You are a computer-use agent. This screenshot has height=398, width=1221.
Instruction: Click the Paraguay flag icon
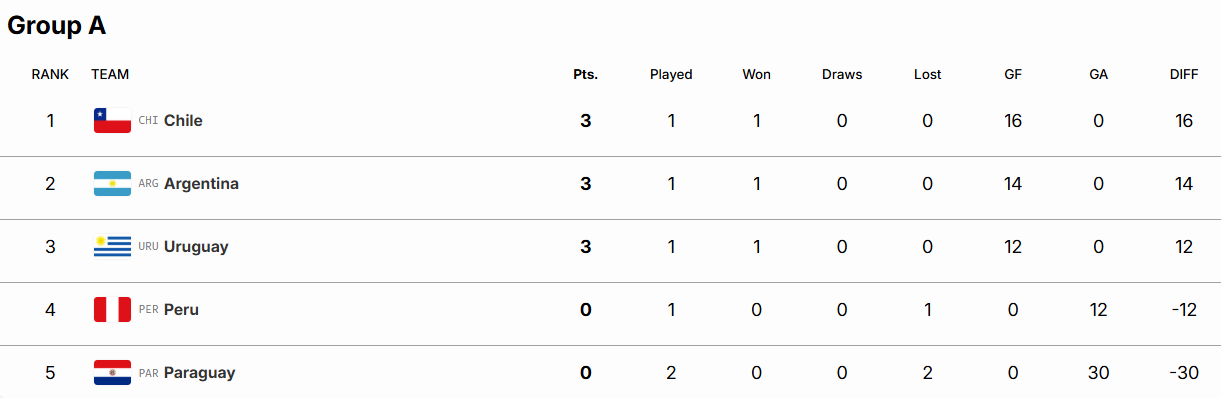pyautogui.click(x=112, y=373)
